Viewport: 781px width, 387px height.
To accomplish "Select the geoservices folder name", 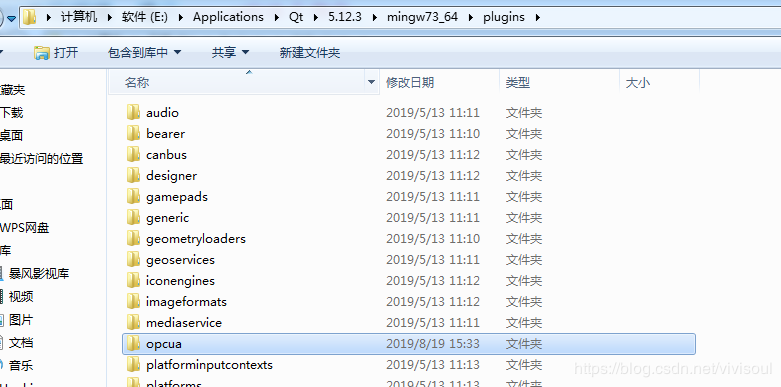I will pyautogui.click(x=180, y=260).
